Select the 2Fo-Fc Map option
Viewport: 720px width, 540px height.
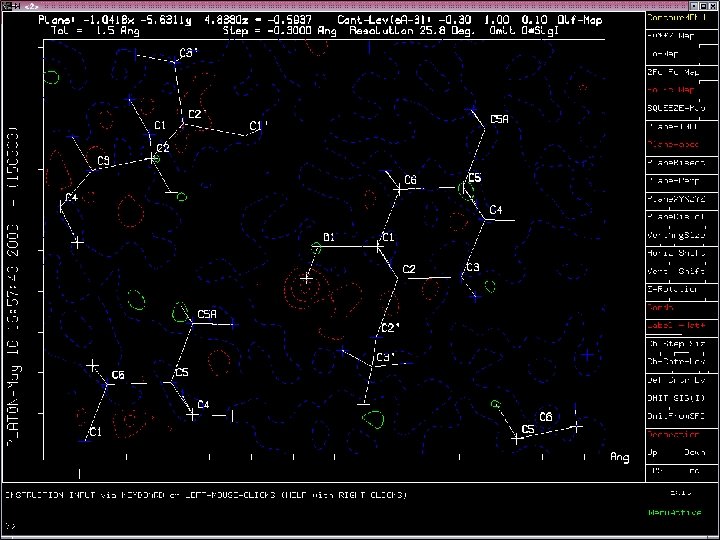[x=673, y=73]
